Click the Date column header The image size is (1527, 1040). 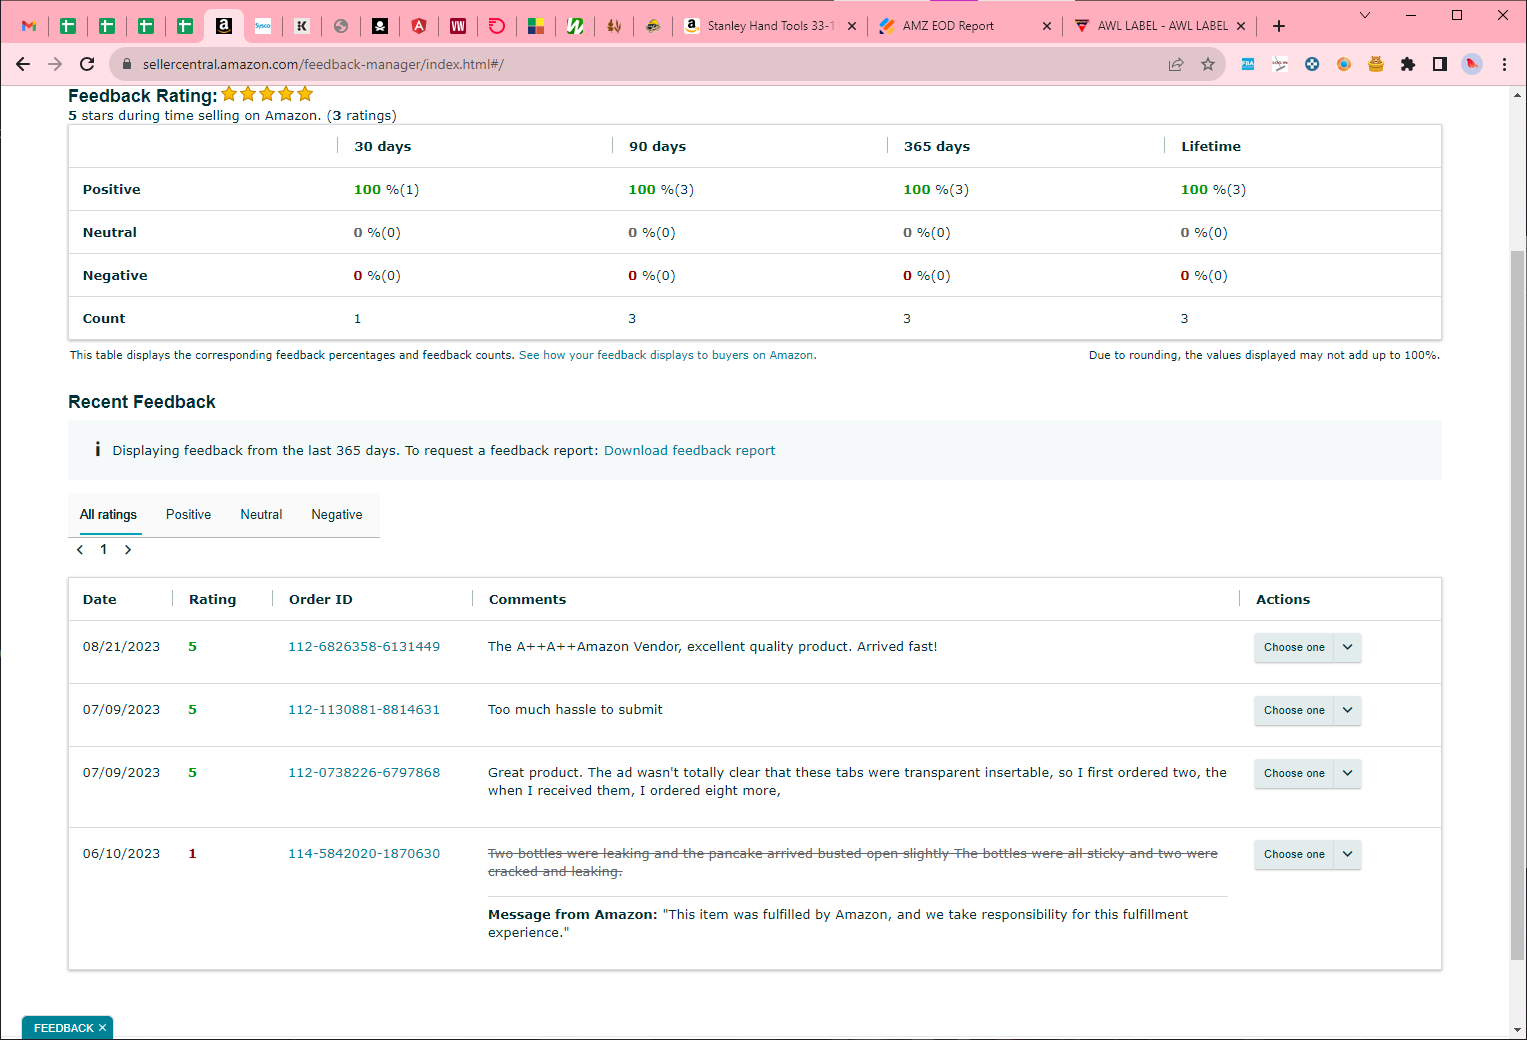tap(100, 600)
